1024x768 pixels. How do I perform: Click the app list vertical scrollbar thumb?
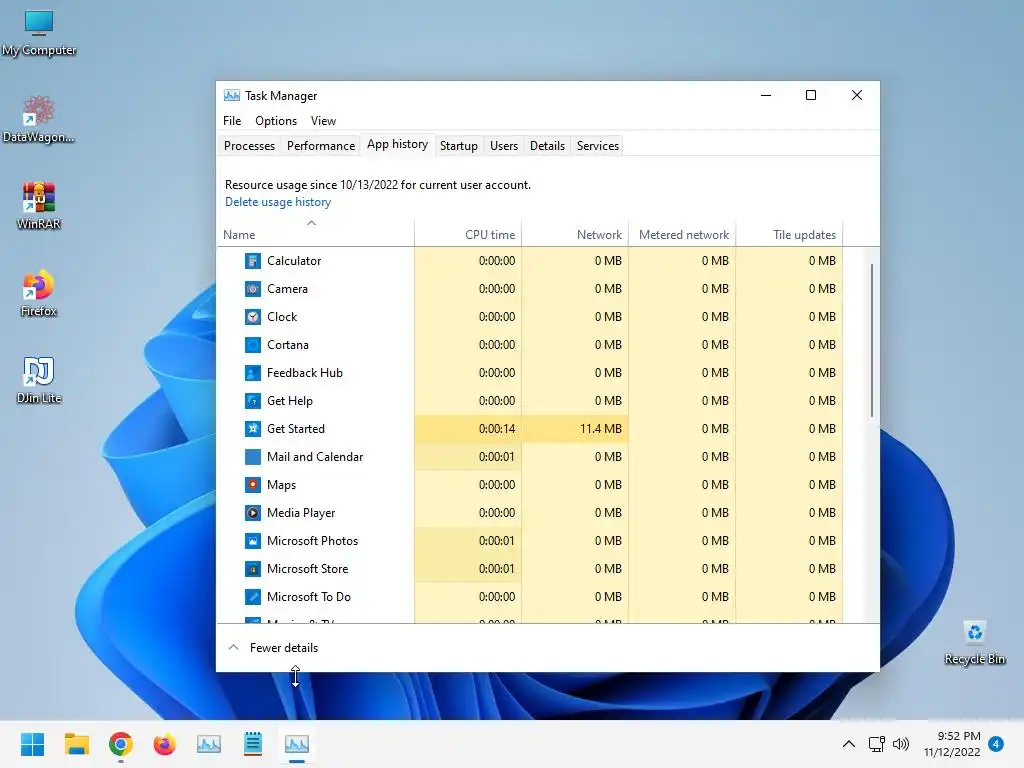coord(871,340)
